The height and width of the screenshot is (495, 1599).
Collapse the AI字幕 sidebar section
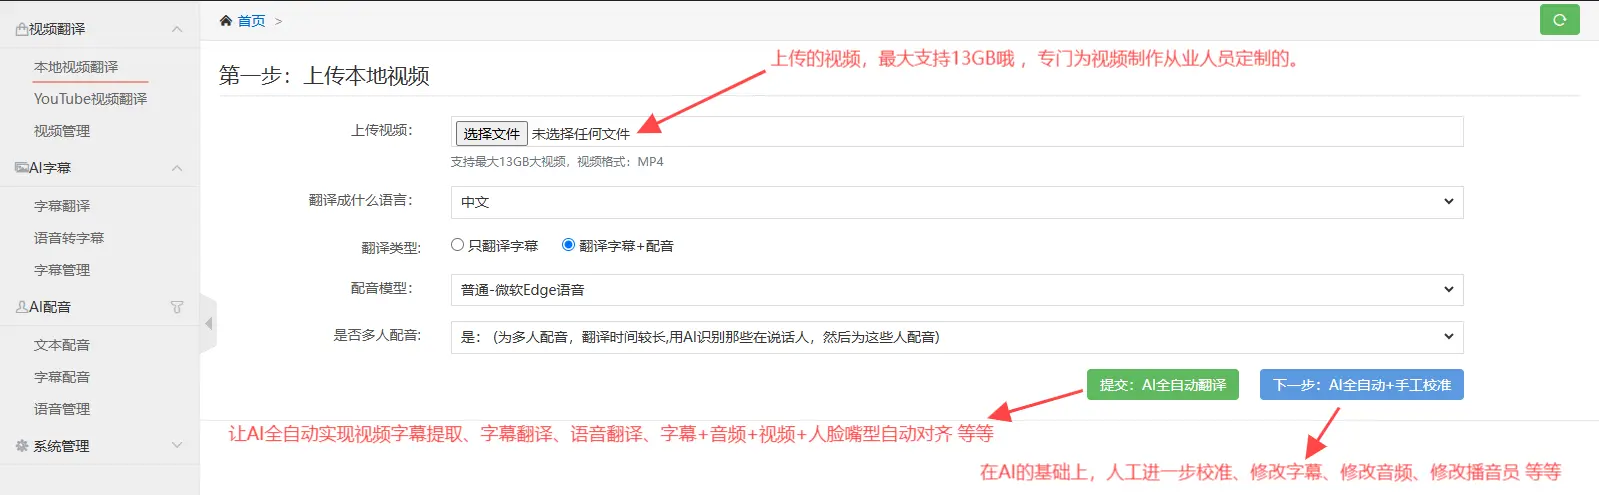[x=177, y=168]
